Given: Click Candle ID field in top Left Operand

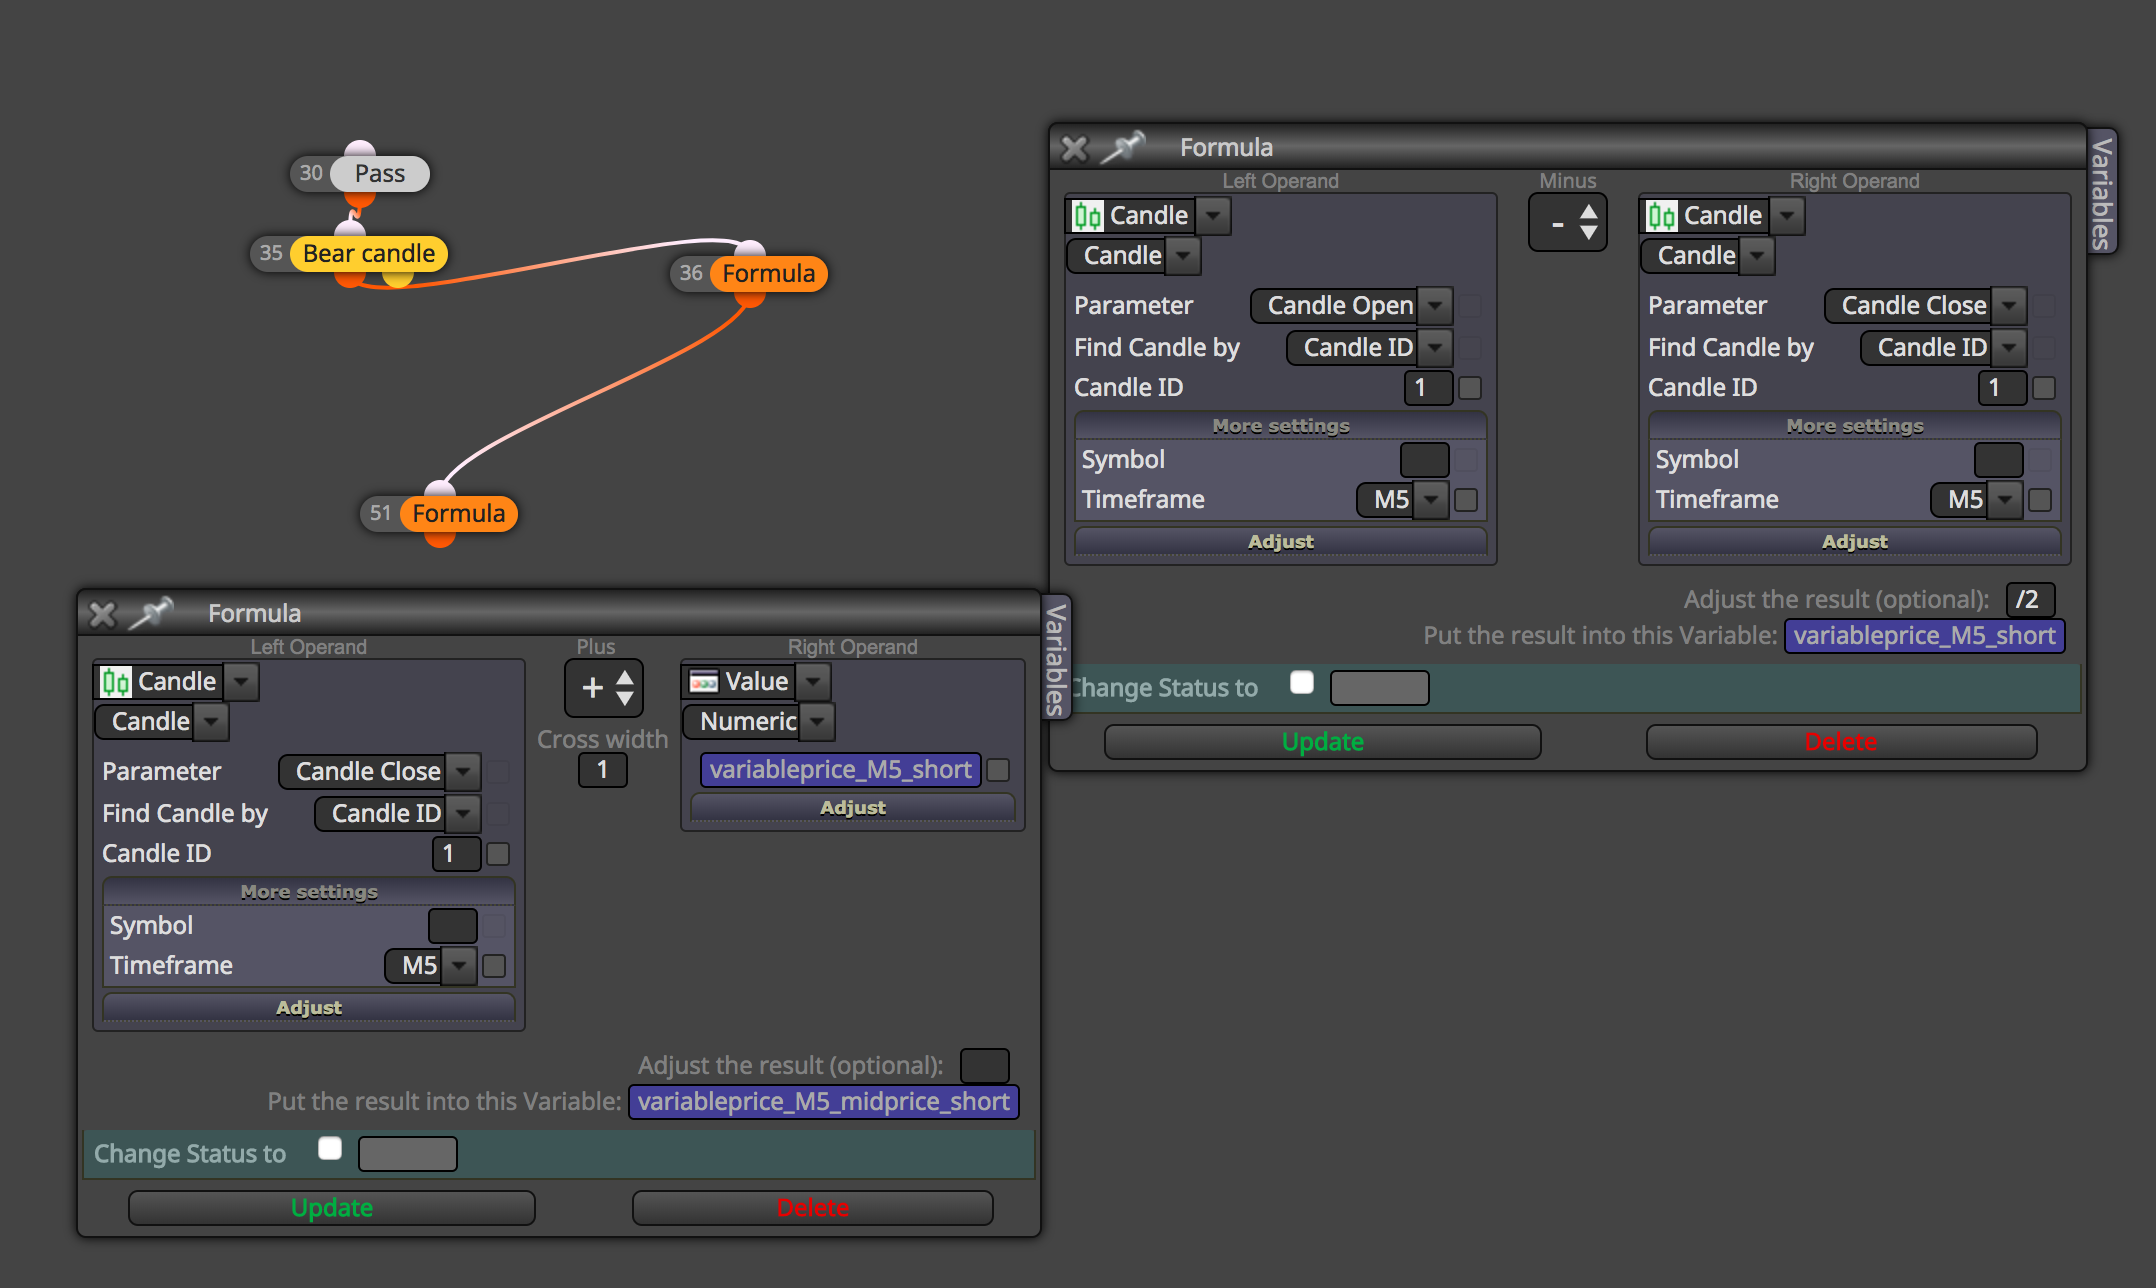Looking at the screenshot, I should tap(1428, 388).
